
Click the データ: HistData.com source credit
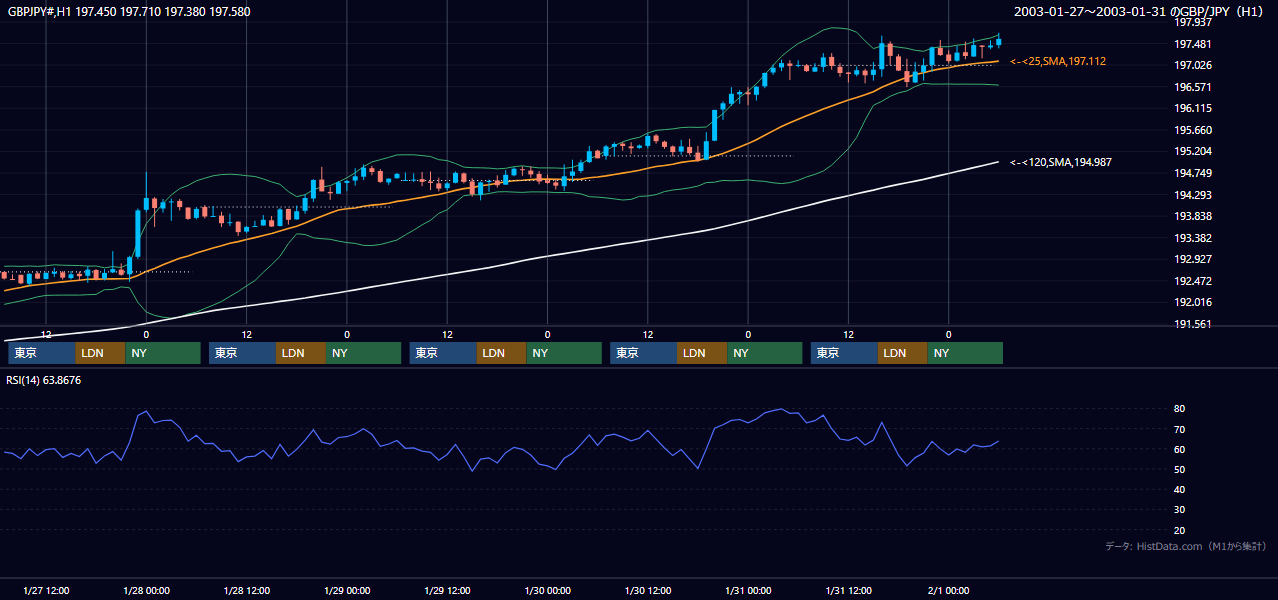point(1186,547)
